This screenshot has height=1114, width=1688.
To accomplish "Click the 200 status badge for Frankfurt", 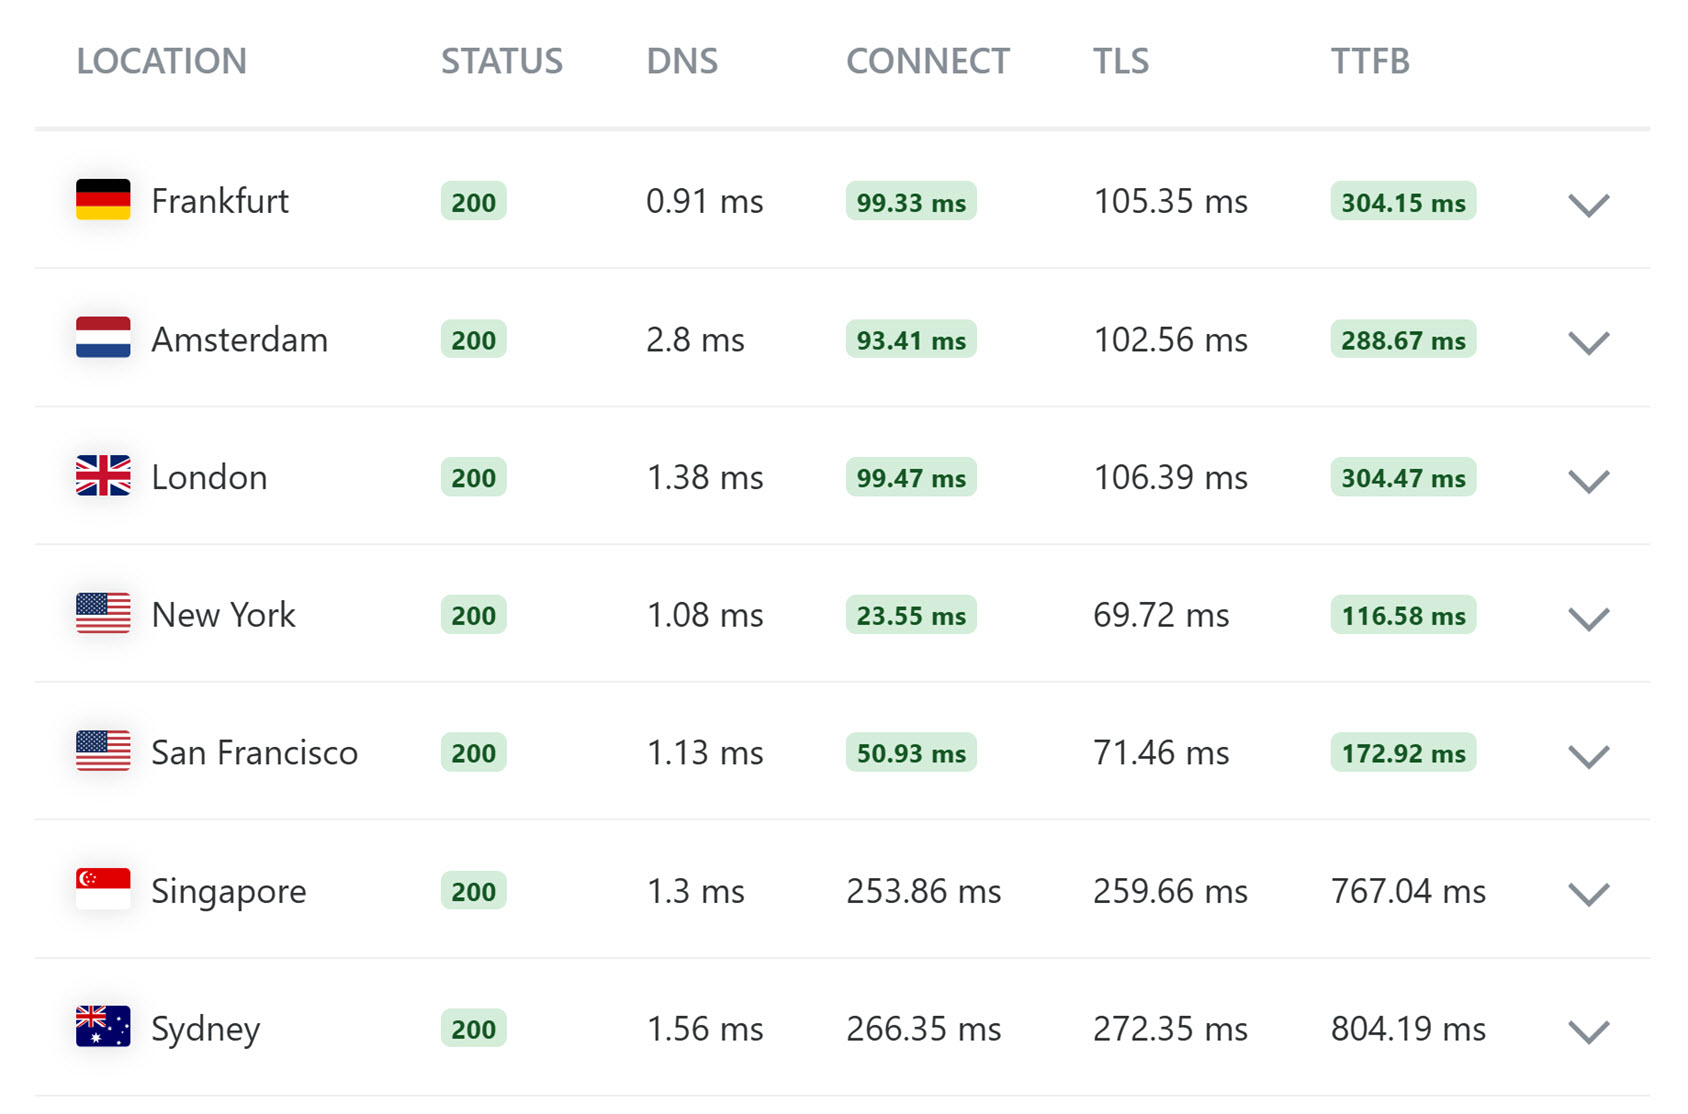I will 473,202.
